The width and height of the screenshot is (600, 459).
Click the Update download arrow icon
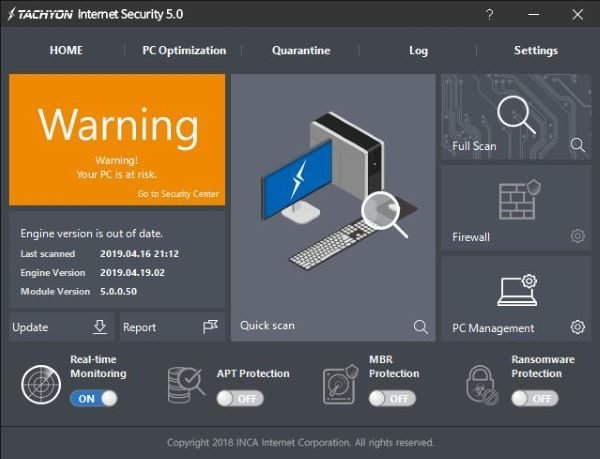tap(99, 327)
